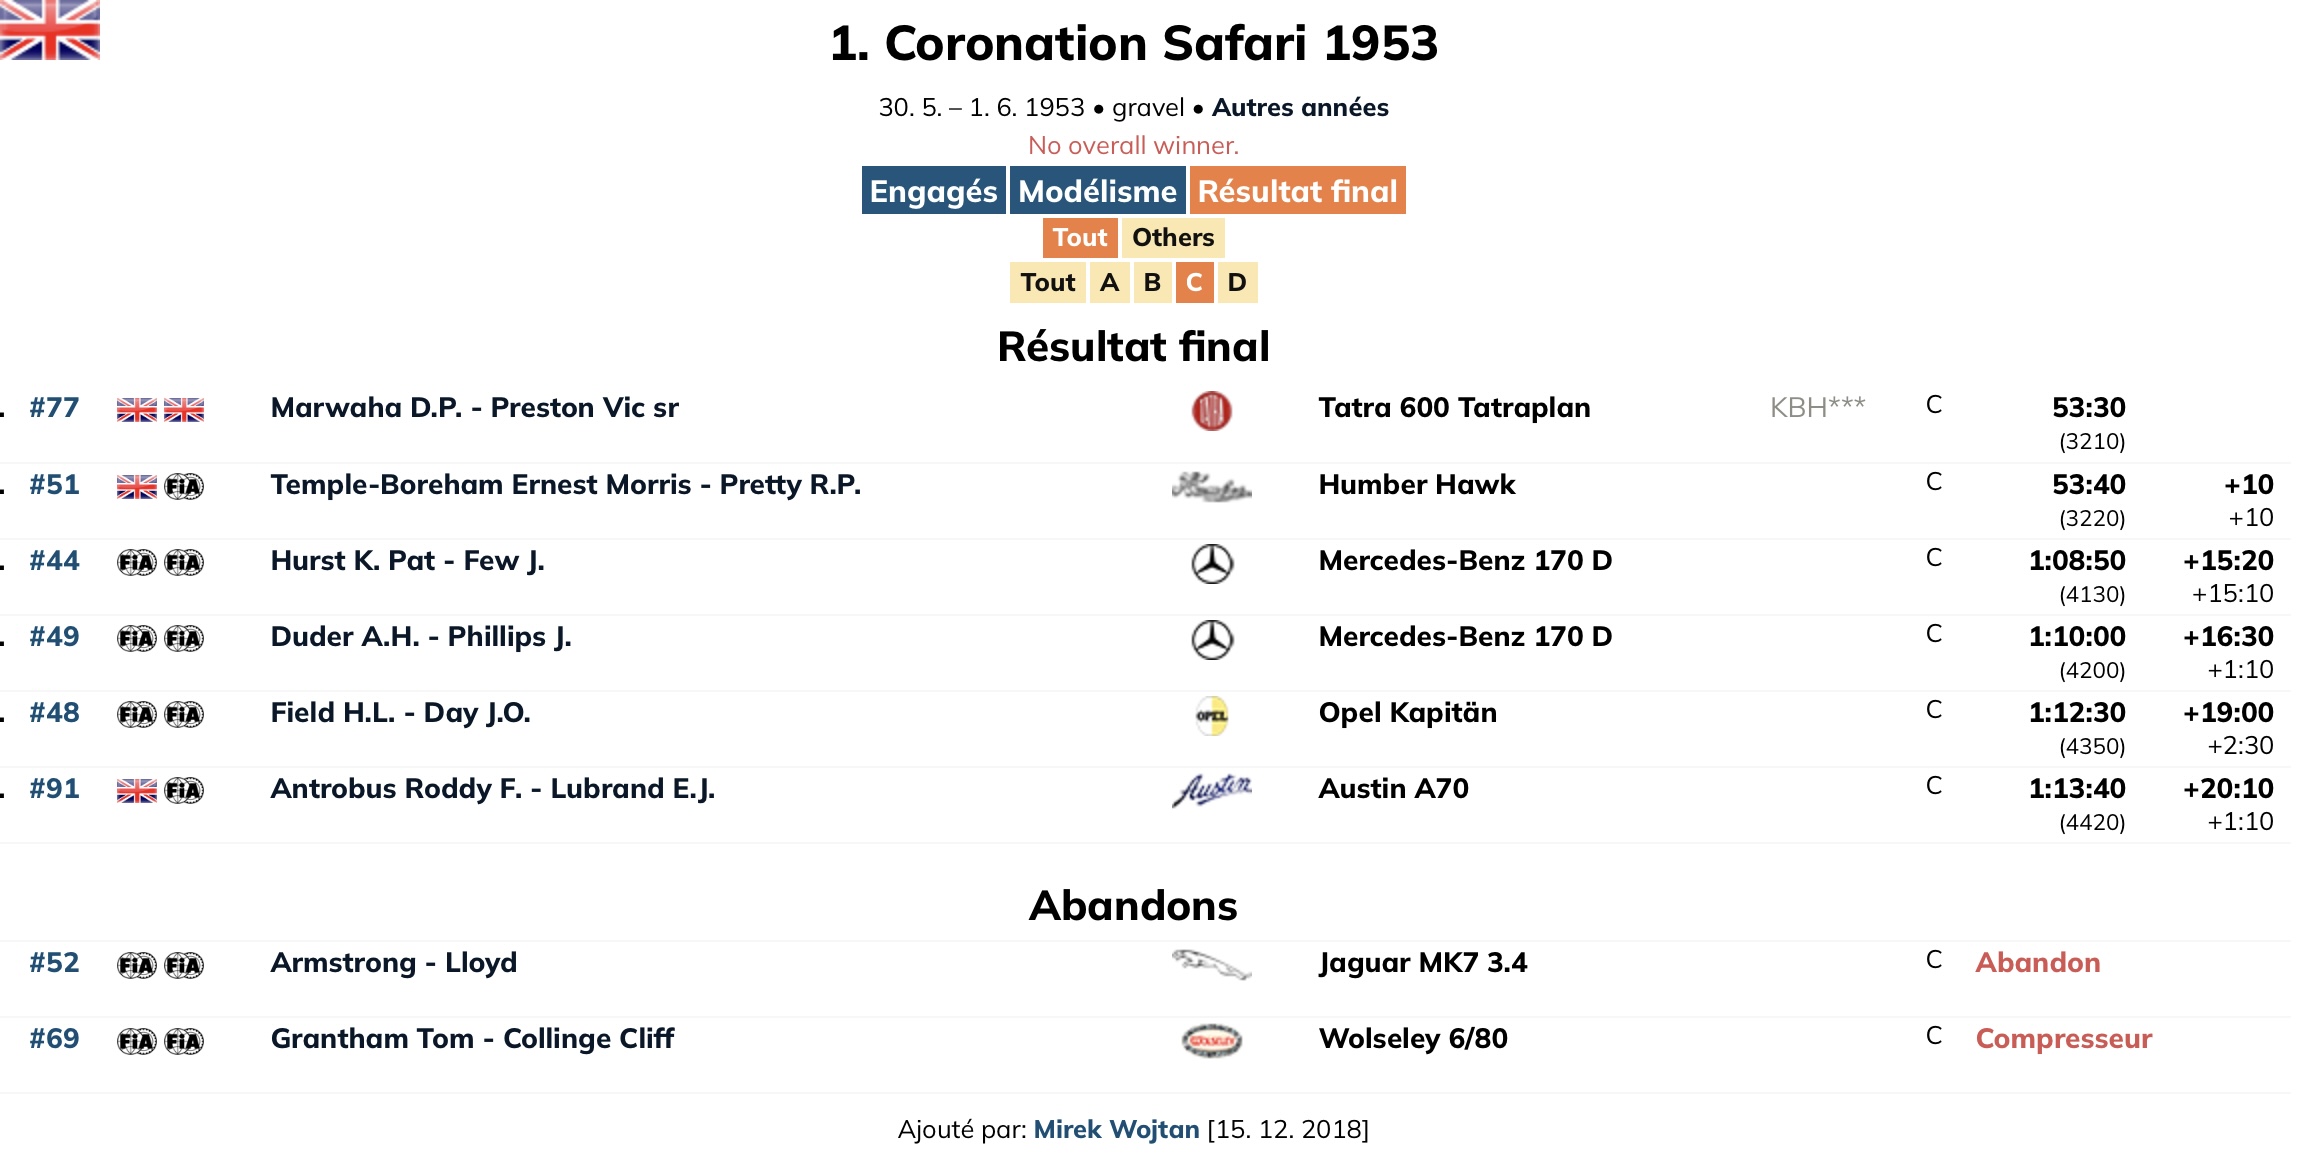Click the Jaguar brand logo icon

(x=1211, y=964)
